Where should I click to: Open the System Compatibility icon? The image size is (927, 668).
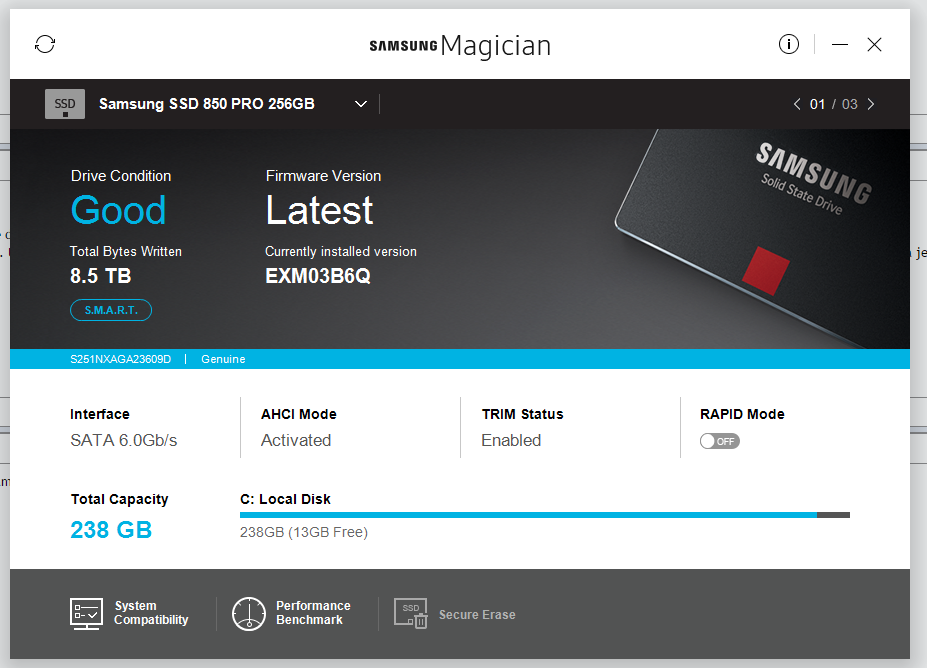pos(86,614)
